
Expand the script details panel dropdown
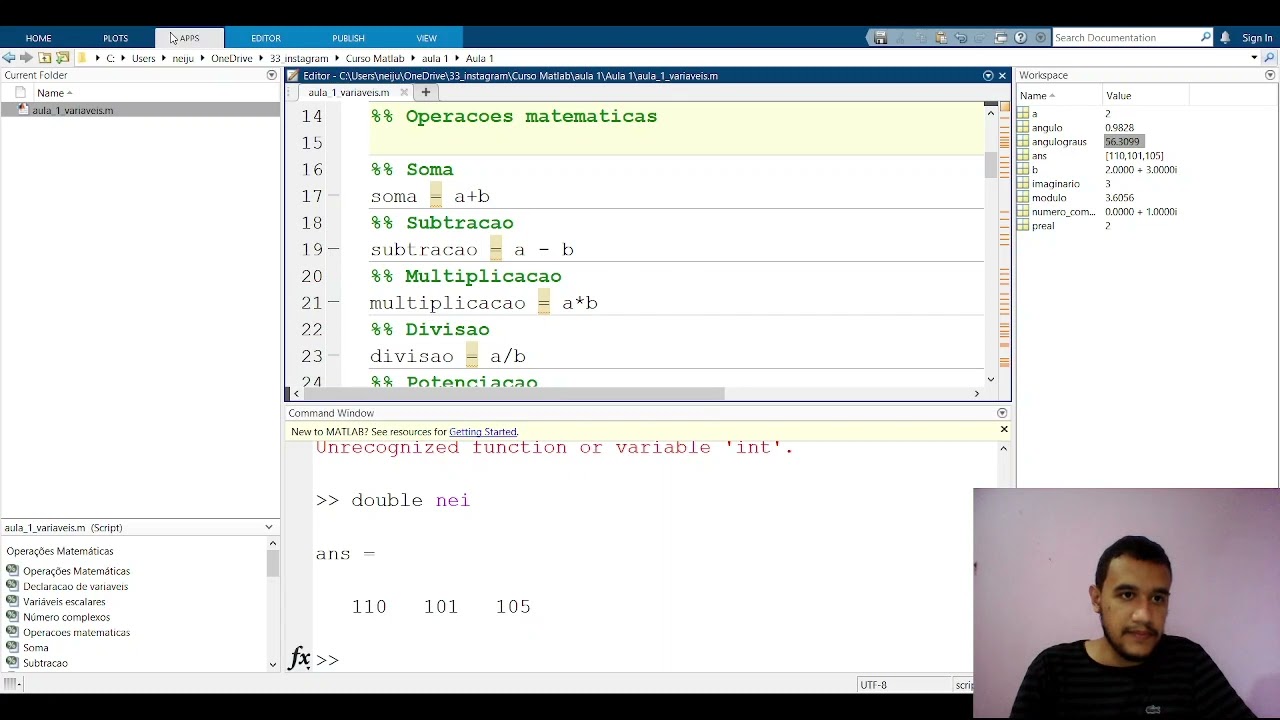tap(268, 527)
